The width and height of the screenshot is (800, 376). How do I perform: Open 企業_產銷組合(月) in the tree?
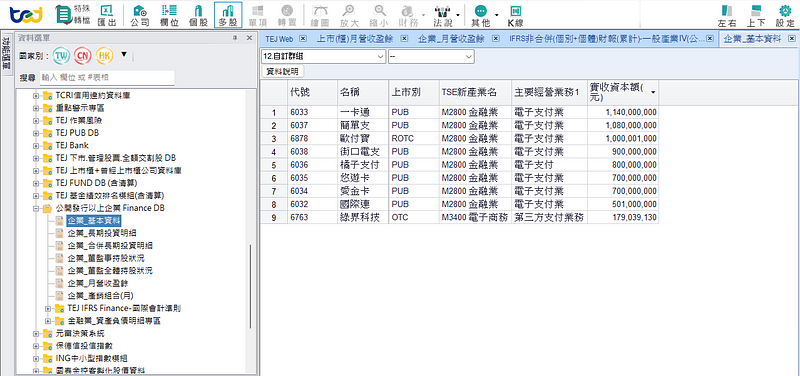coord(101,296)
